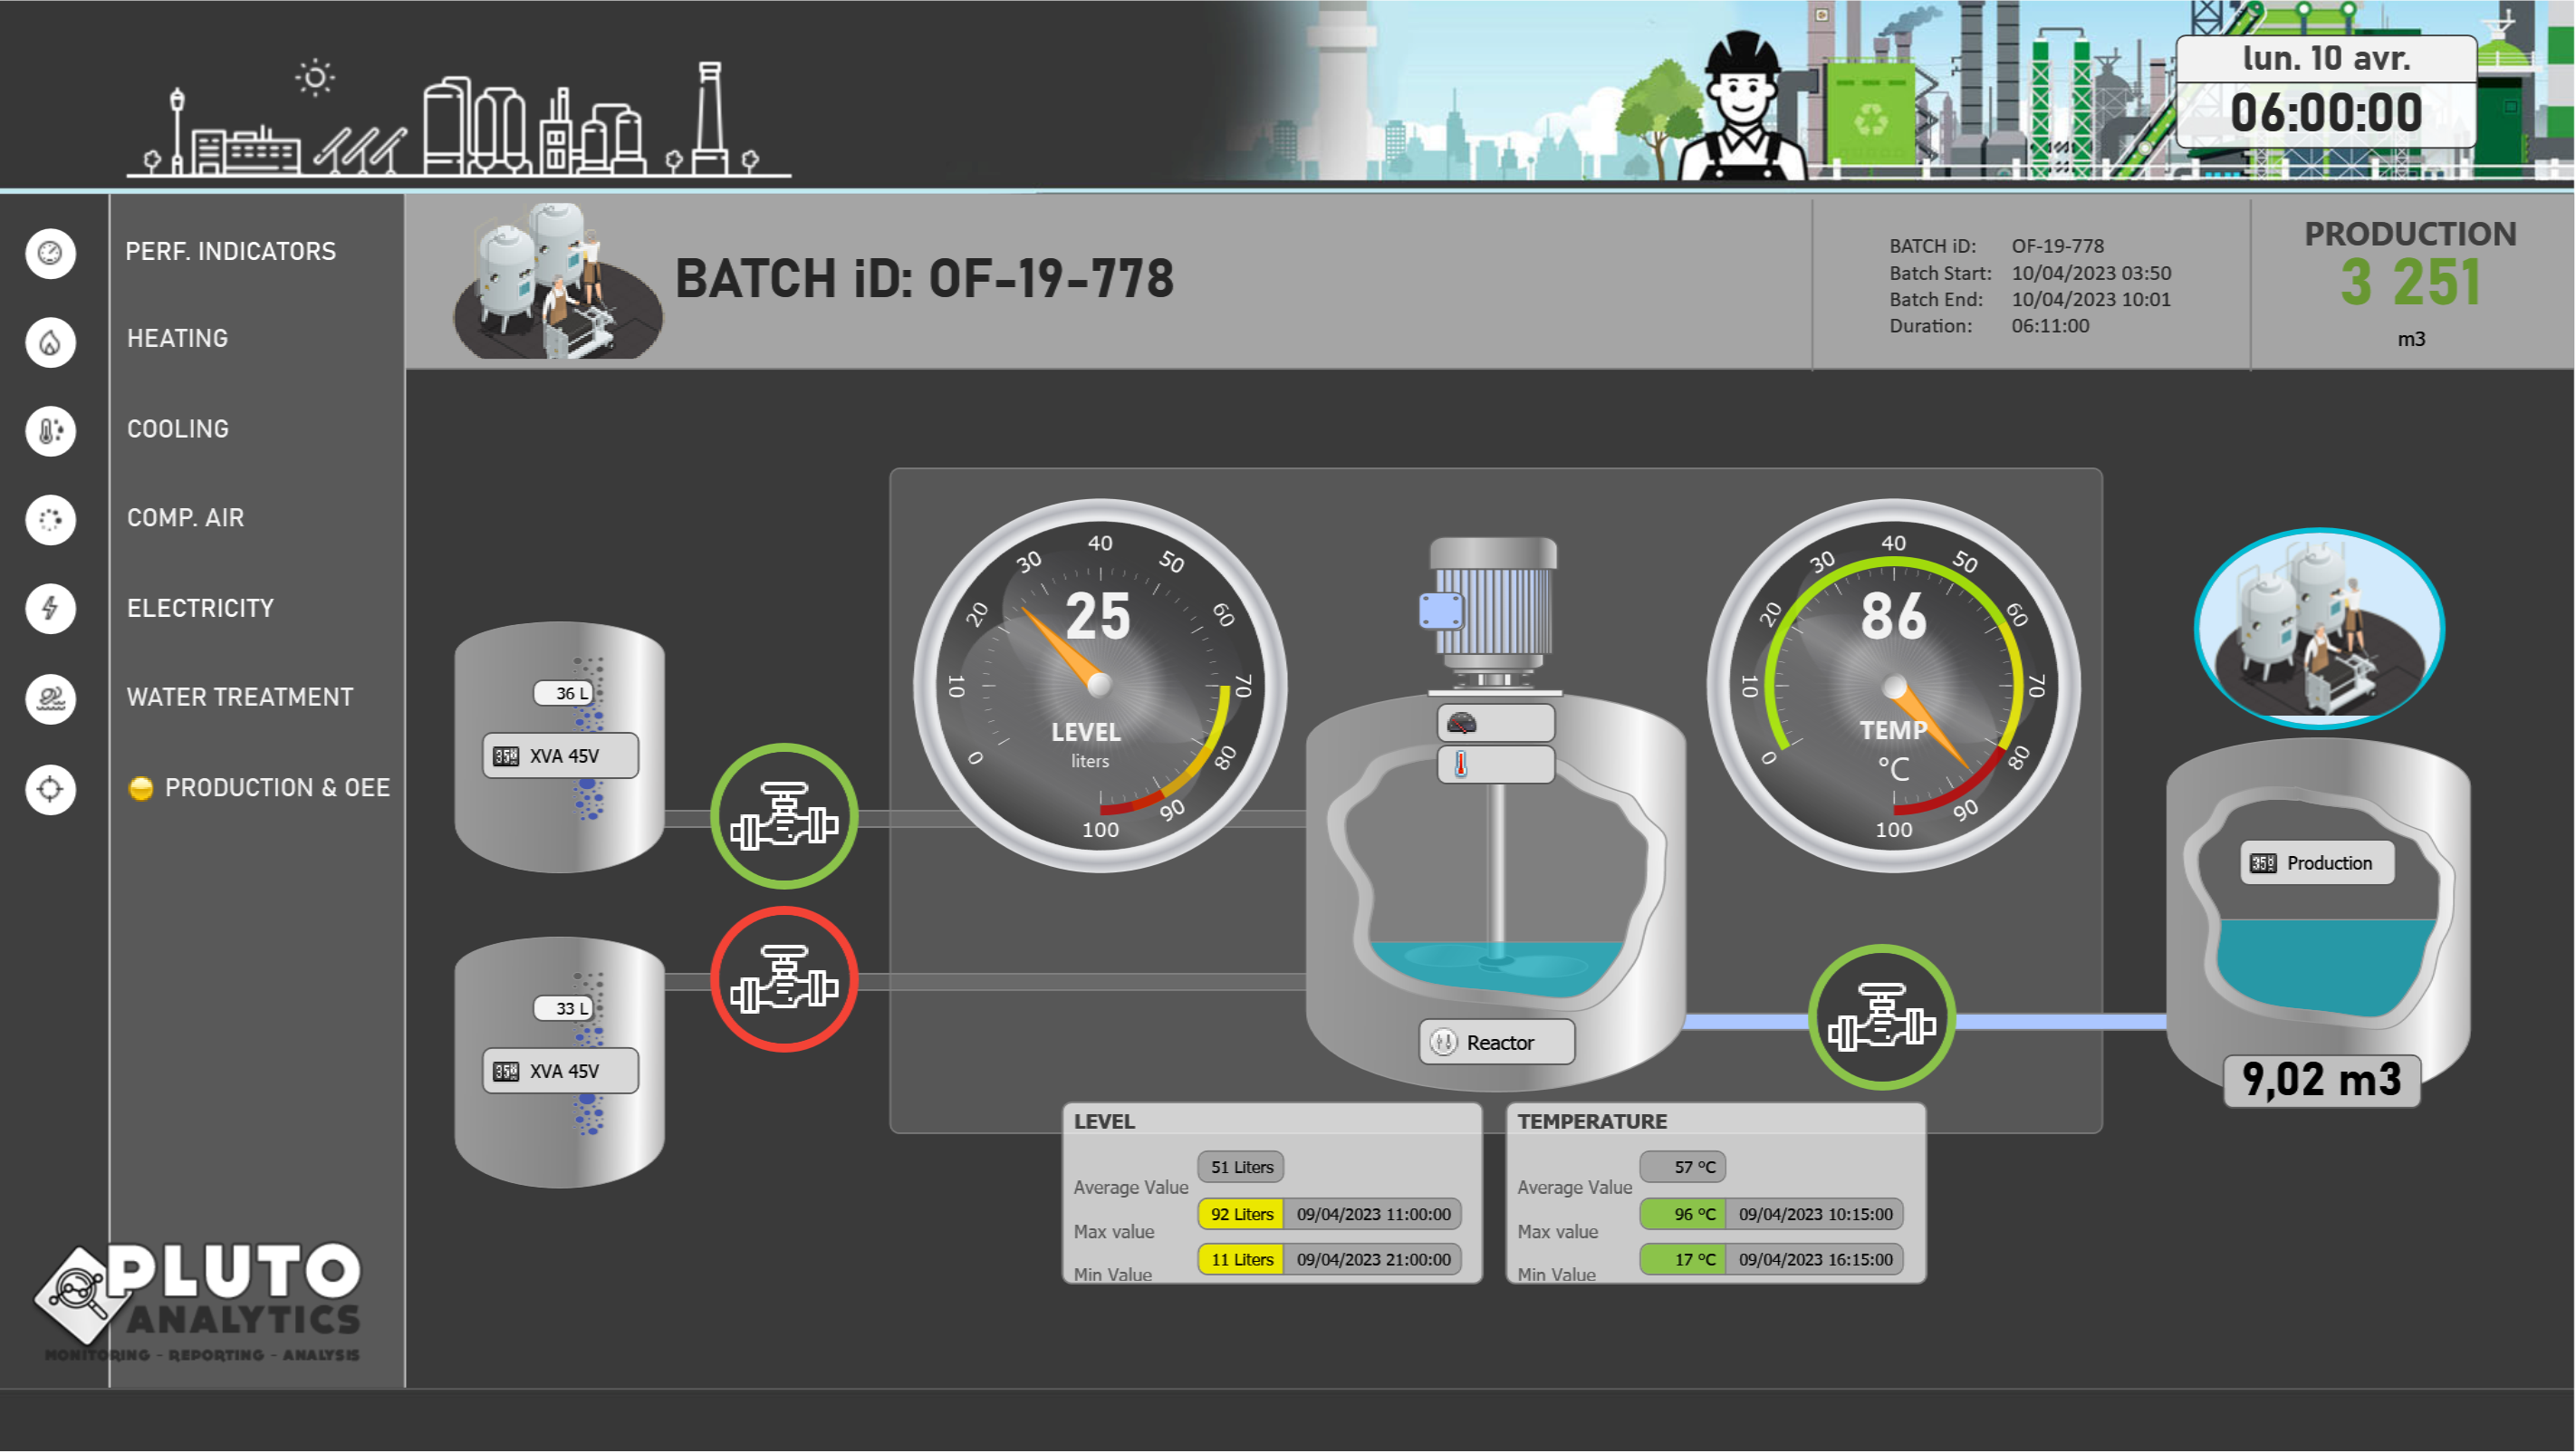Click the Electricity lightning bolt icon

(50, 608)
